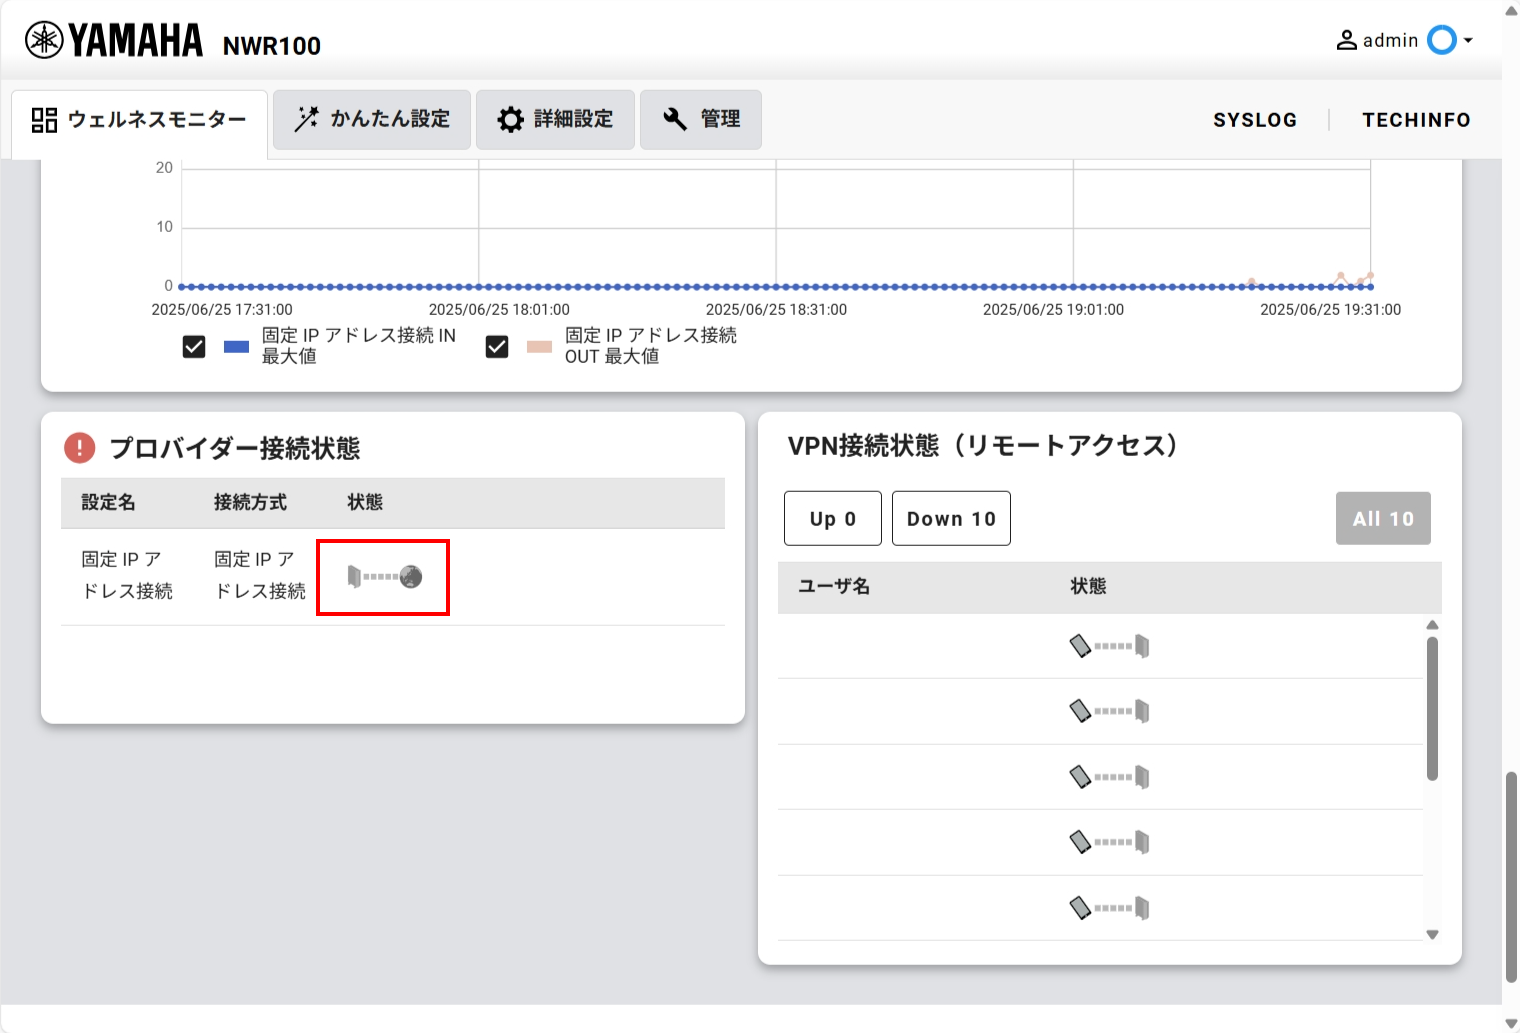1520x1033 pixels.
Task: Switch to the かんたん設定 tab
Action: point(371,119)
